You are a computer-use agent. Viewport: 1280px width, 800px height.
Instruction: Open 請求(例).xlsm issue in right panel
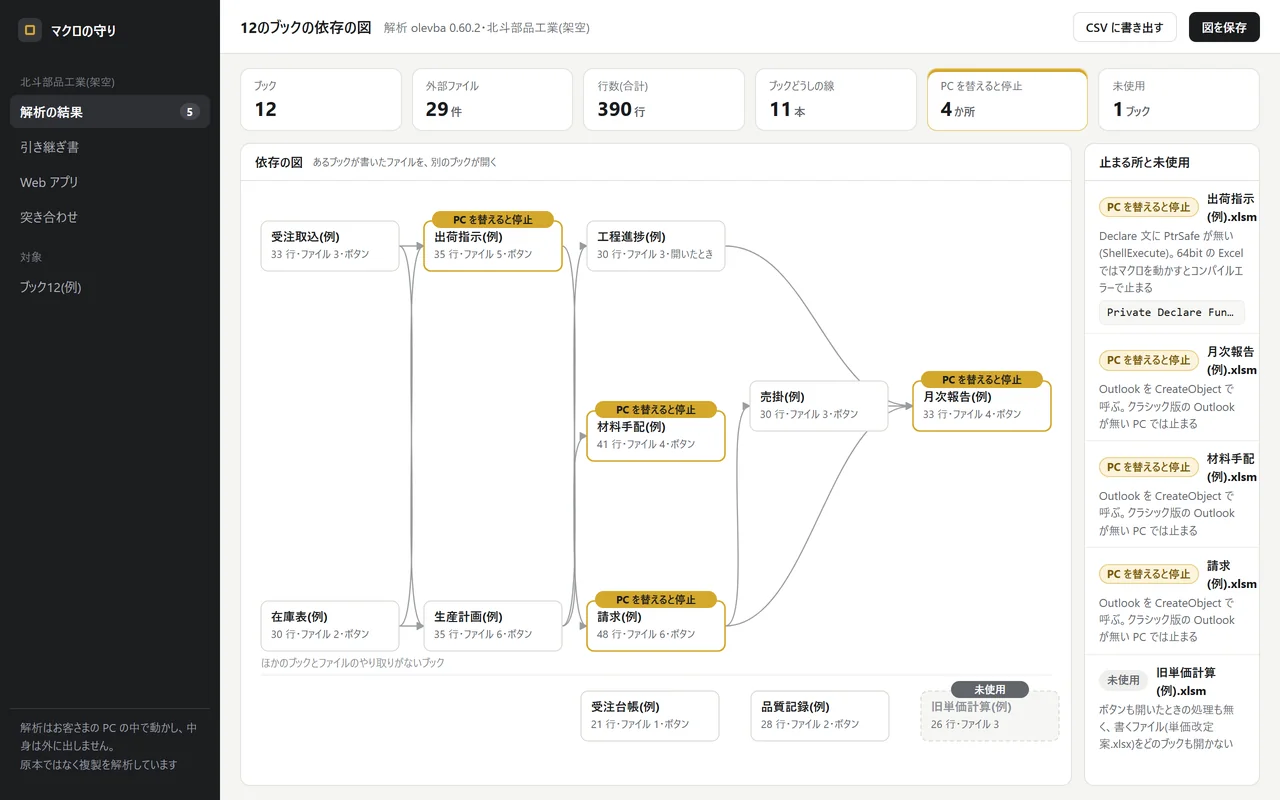click(1172, 602)
